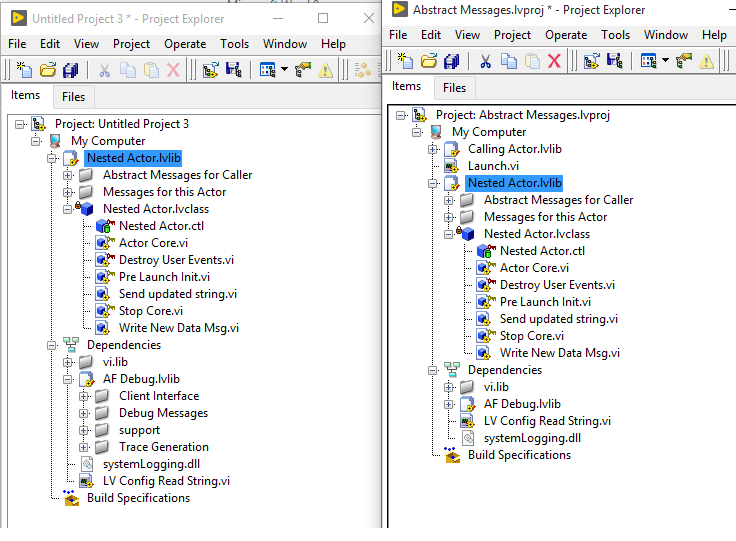Open Filter view dropdown arrow in Untitled Project 3 toolbar
The height and width of the screenshot is (541, 736).
[284, 69]
